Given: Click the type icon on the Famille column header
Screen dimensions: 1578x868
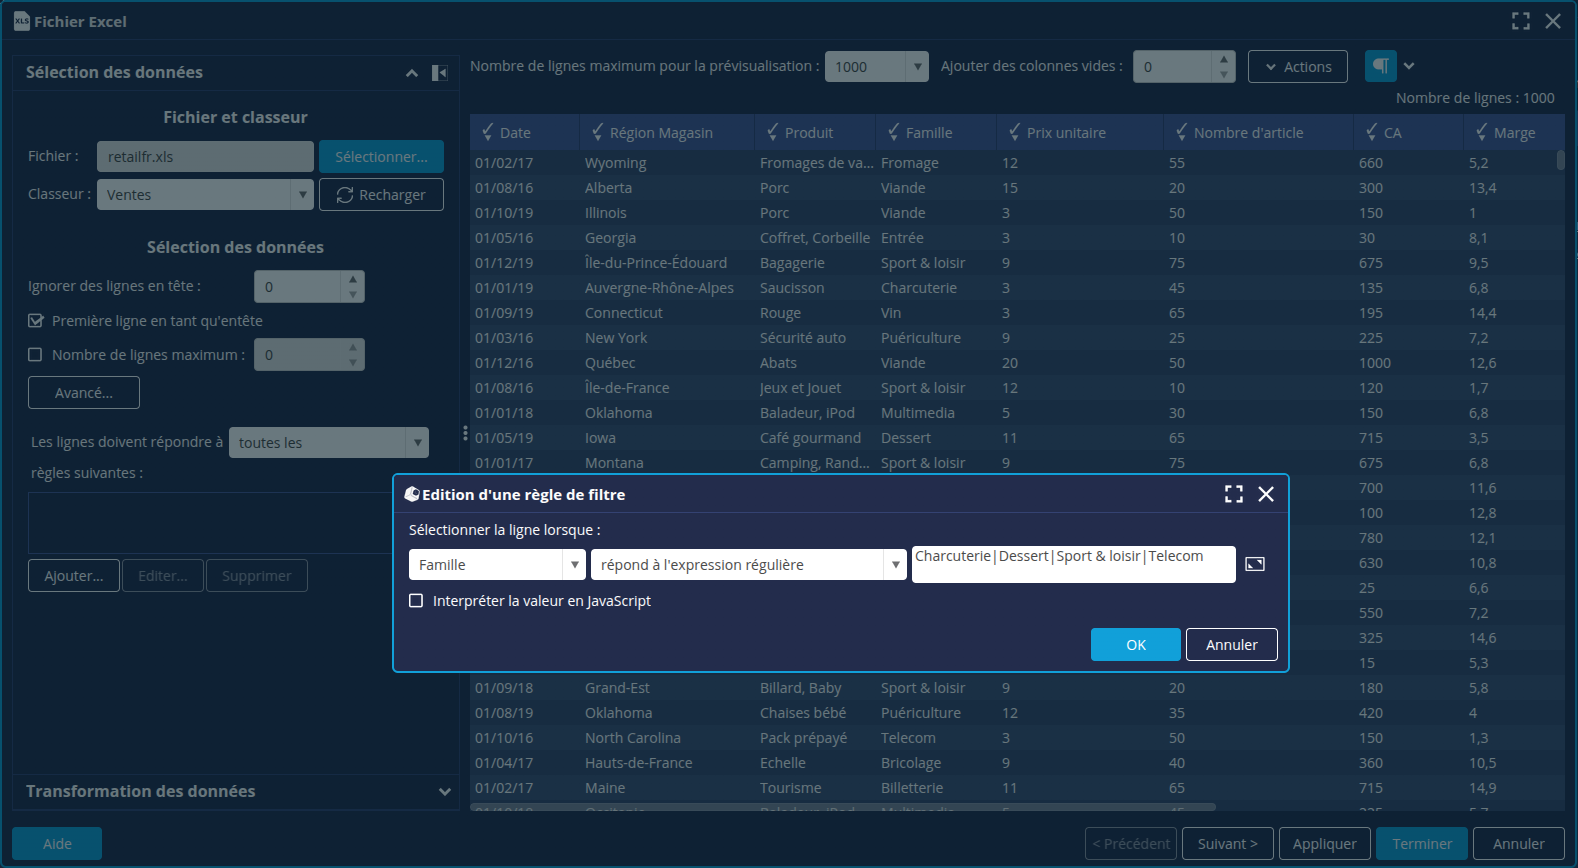Looking at the screenshot, I should (x=893, y=132).
